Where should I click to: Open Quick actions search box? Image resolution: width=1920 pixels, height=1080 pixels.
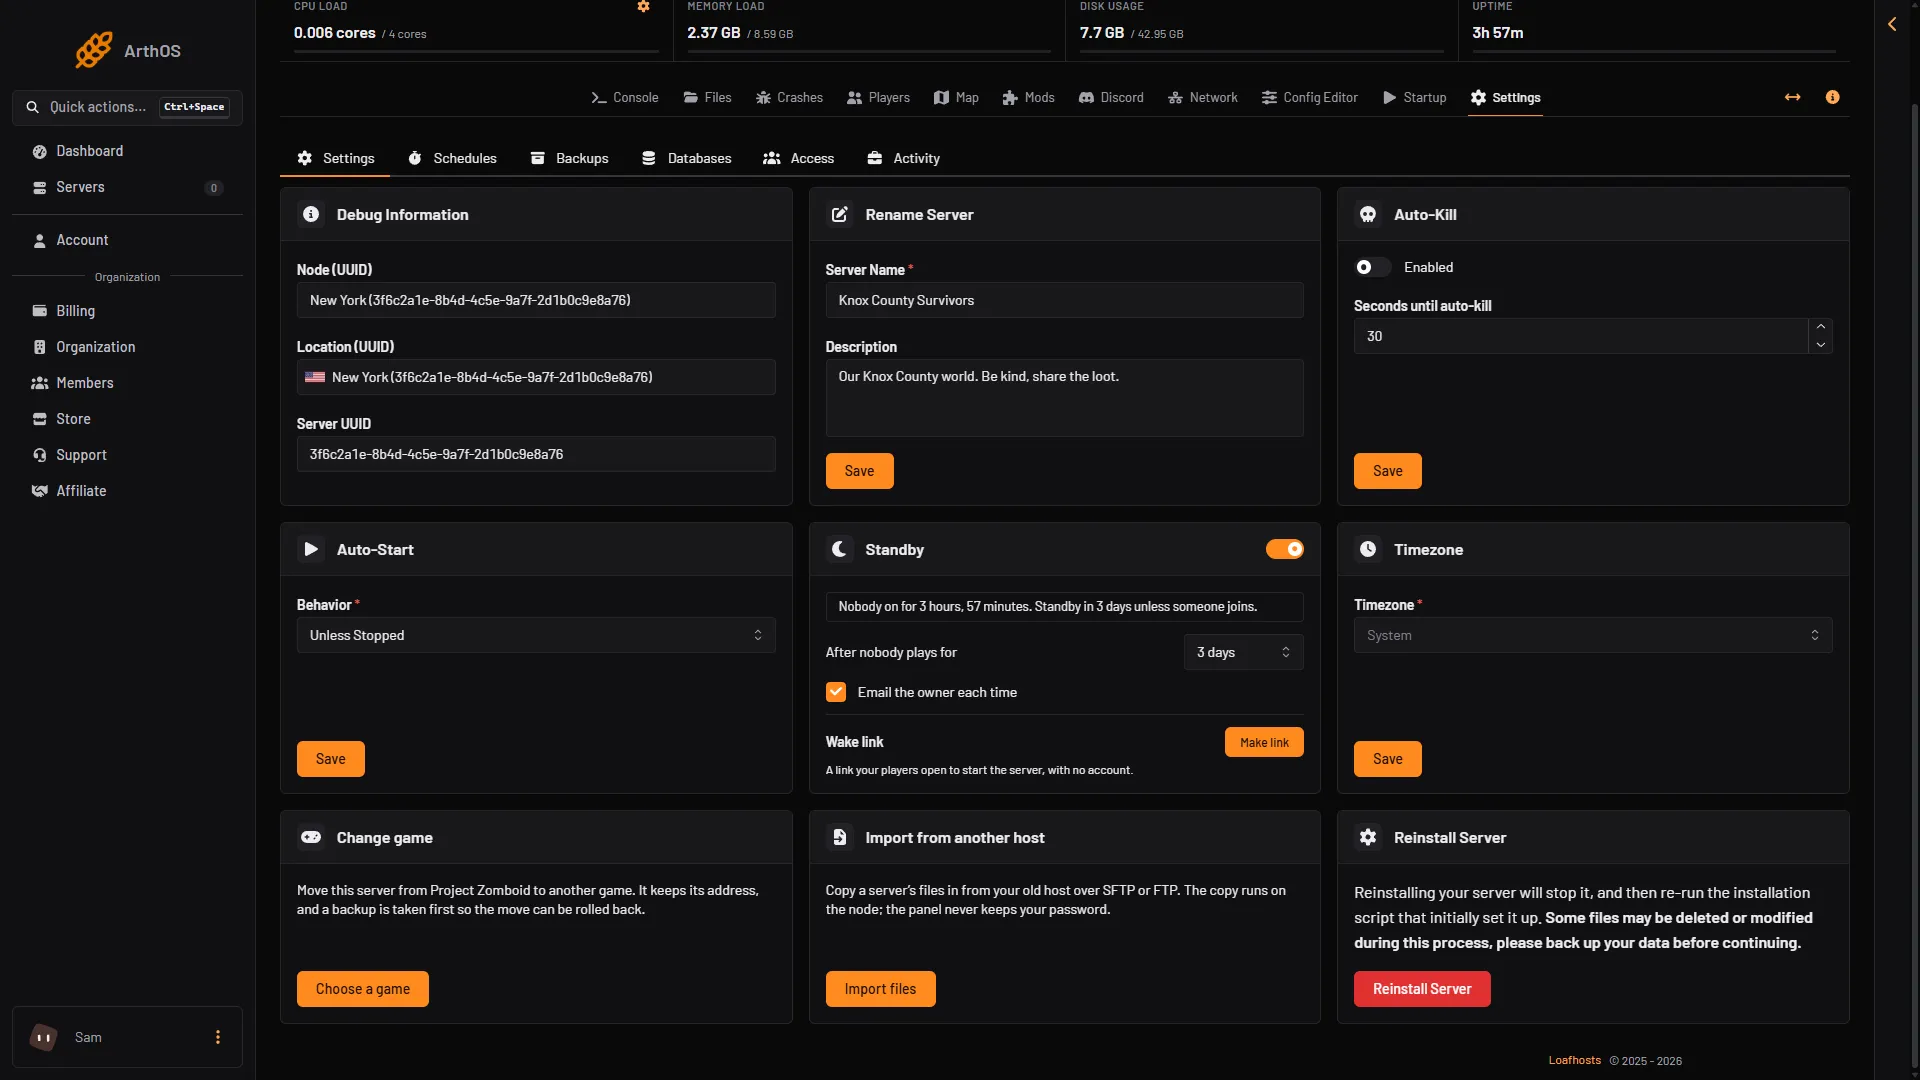click(x=127, y=107)
